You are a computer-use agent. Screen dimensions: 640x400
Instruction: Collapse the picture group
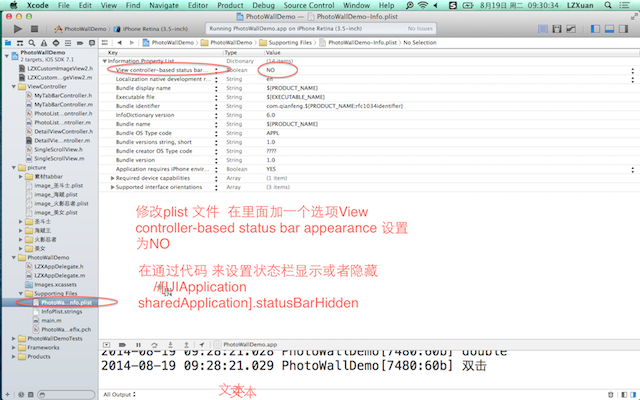click(14, 167)
